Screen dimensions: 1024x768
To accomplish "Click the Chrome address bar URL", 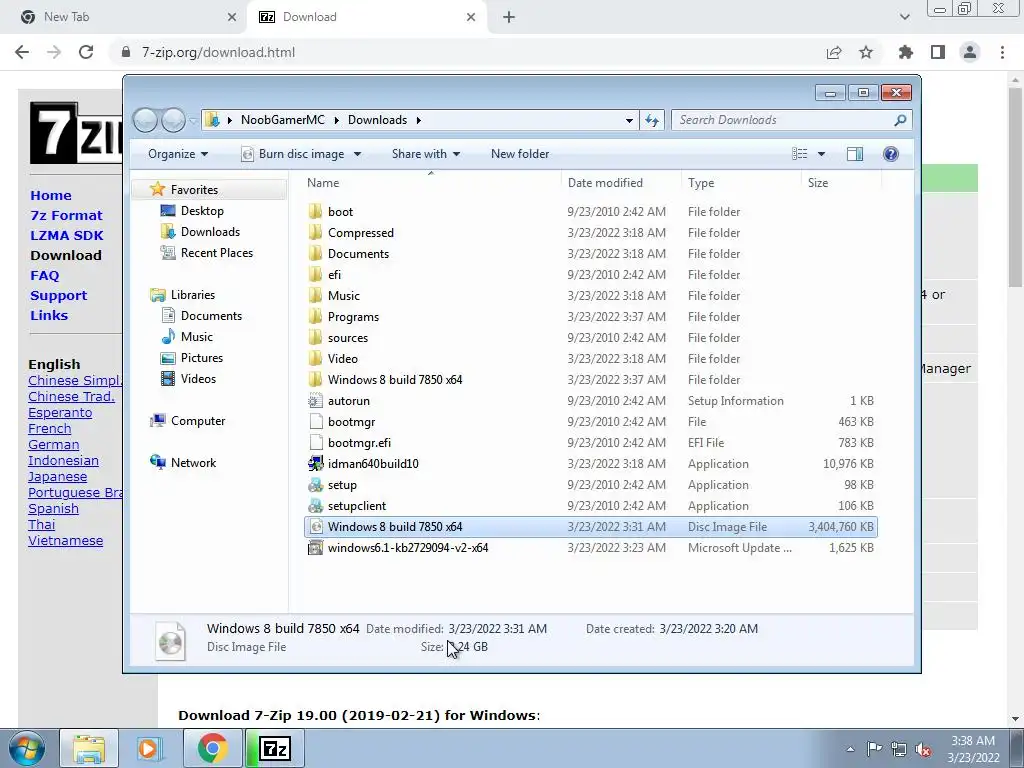I will (218, 52).
